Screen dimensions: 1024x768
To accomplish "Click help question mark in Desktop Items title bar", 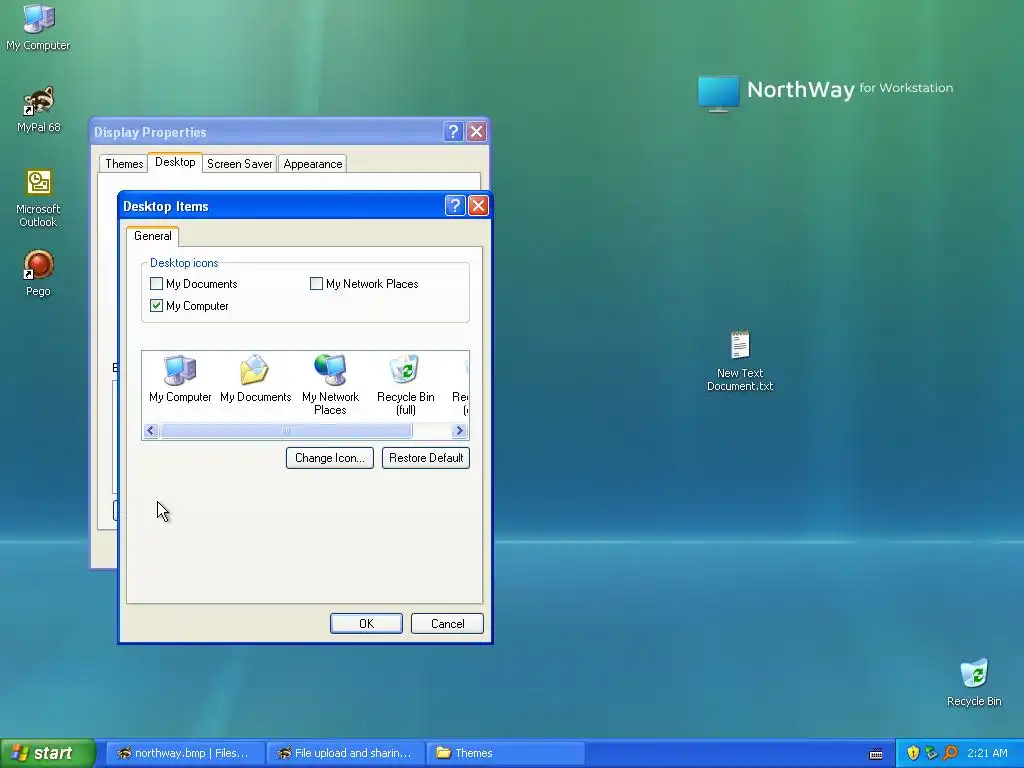I will pyautogui.click(x=455, y=206).
